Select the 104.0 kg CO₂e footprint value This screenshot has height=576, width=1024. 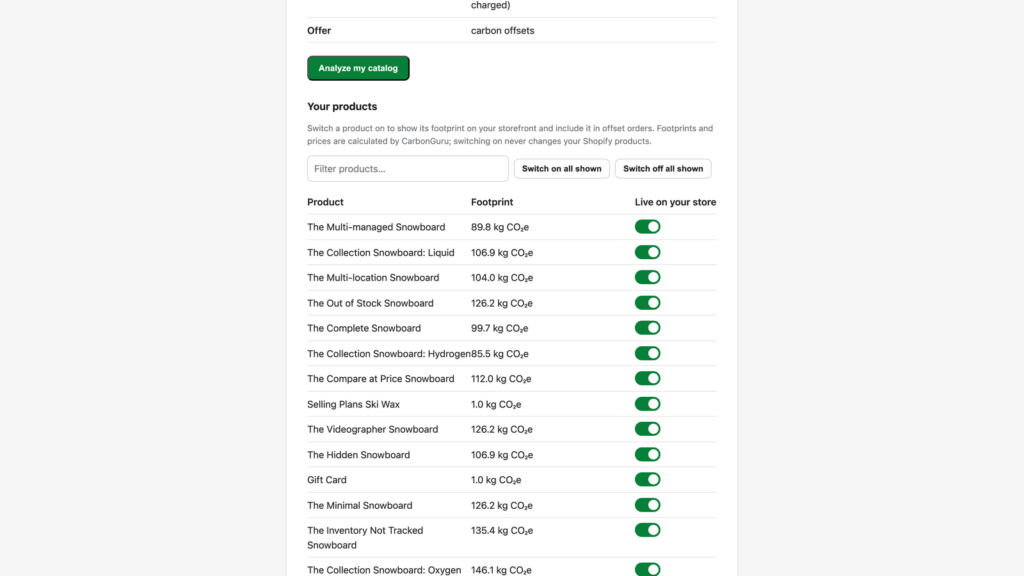(x=502, y=278)
